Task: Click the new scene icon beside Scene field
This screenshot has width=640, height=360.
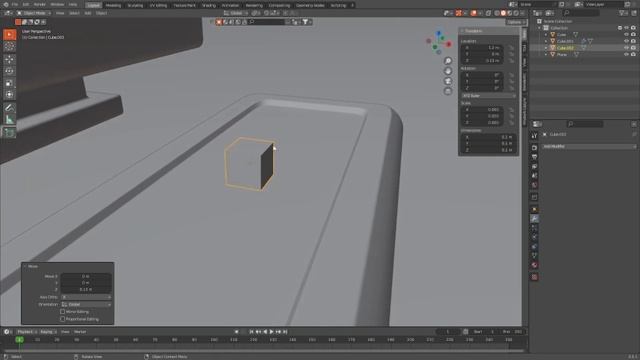Action: click(x=562, y=4)
